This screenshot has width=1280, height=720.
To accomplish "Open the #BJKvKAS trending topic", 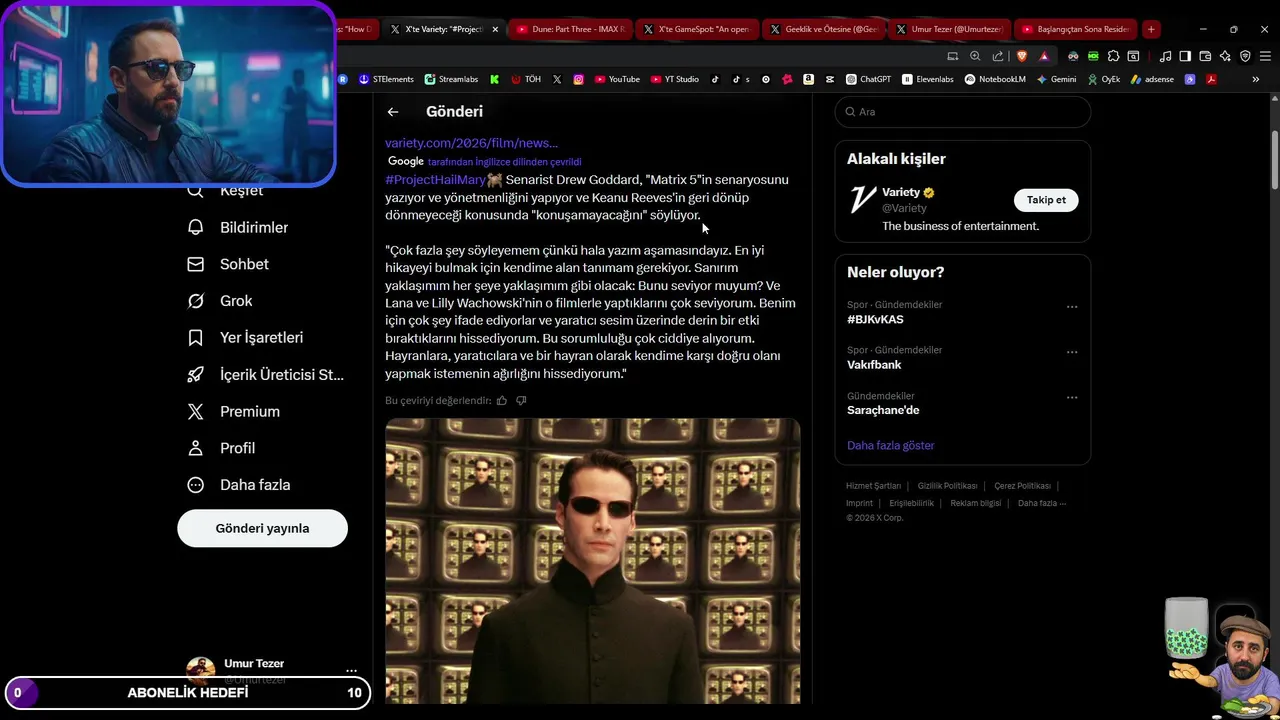I will coord(875,319).
